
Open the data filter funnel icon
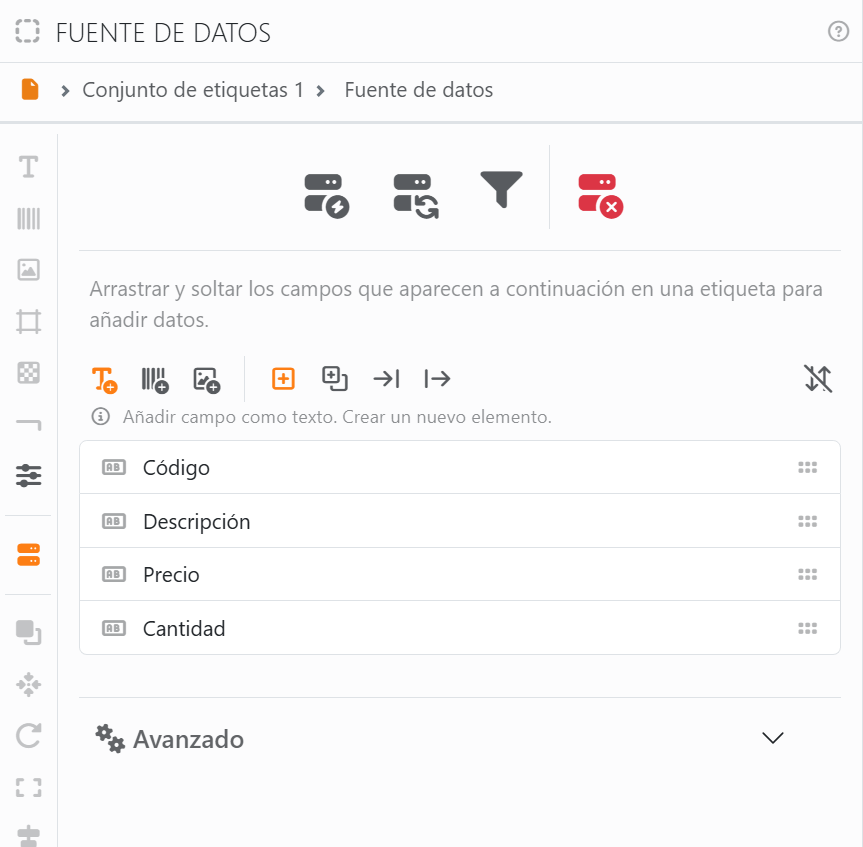tap(501, 189)
